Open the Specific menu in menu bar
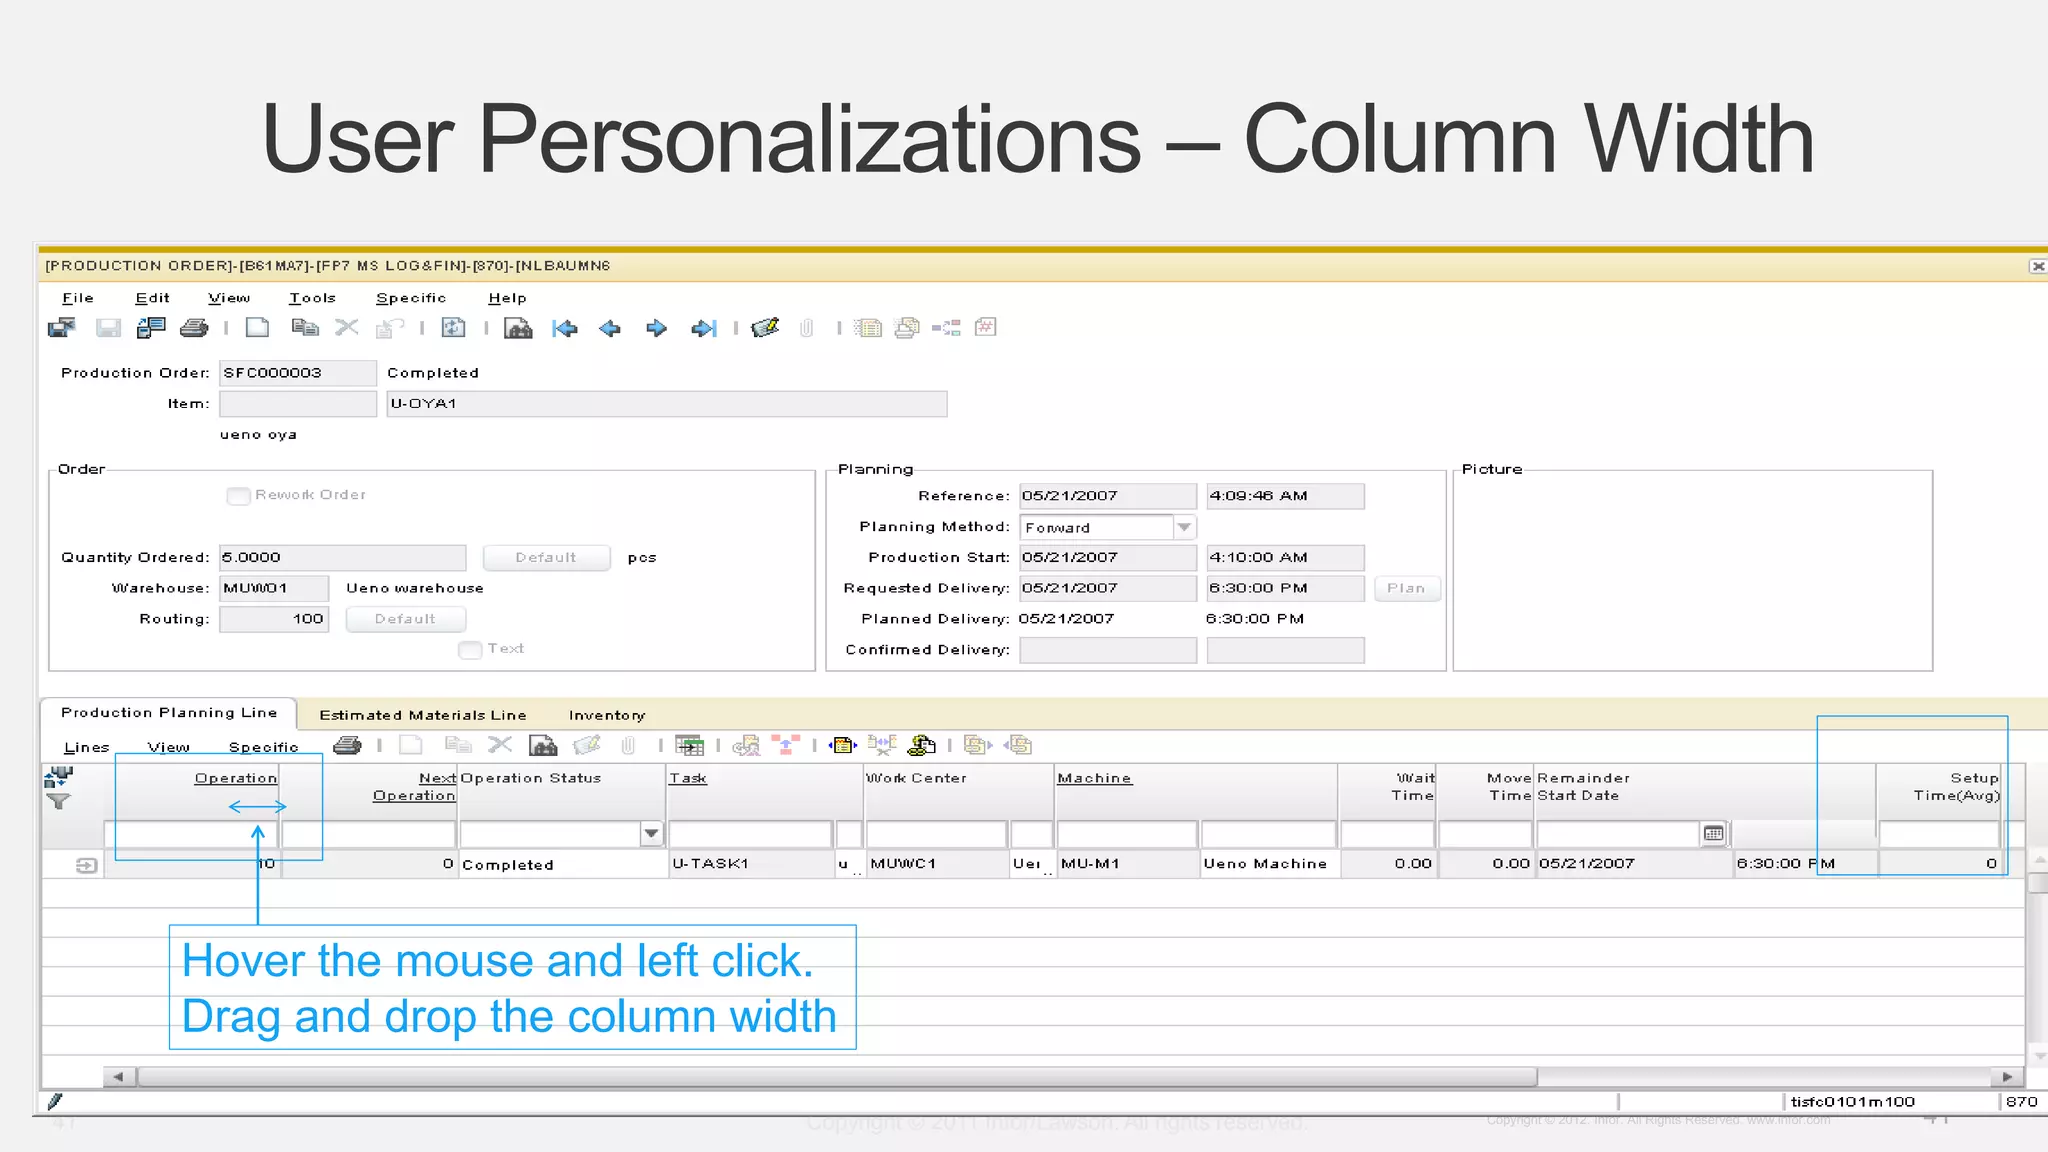Screen dimensions: 2048x1152 410,298
